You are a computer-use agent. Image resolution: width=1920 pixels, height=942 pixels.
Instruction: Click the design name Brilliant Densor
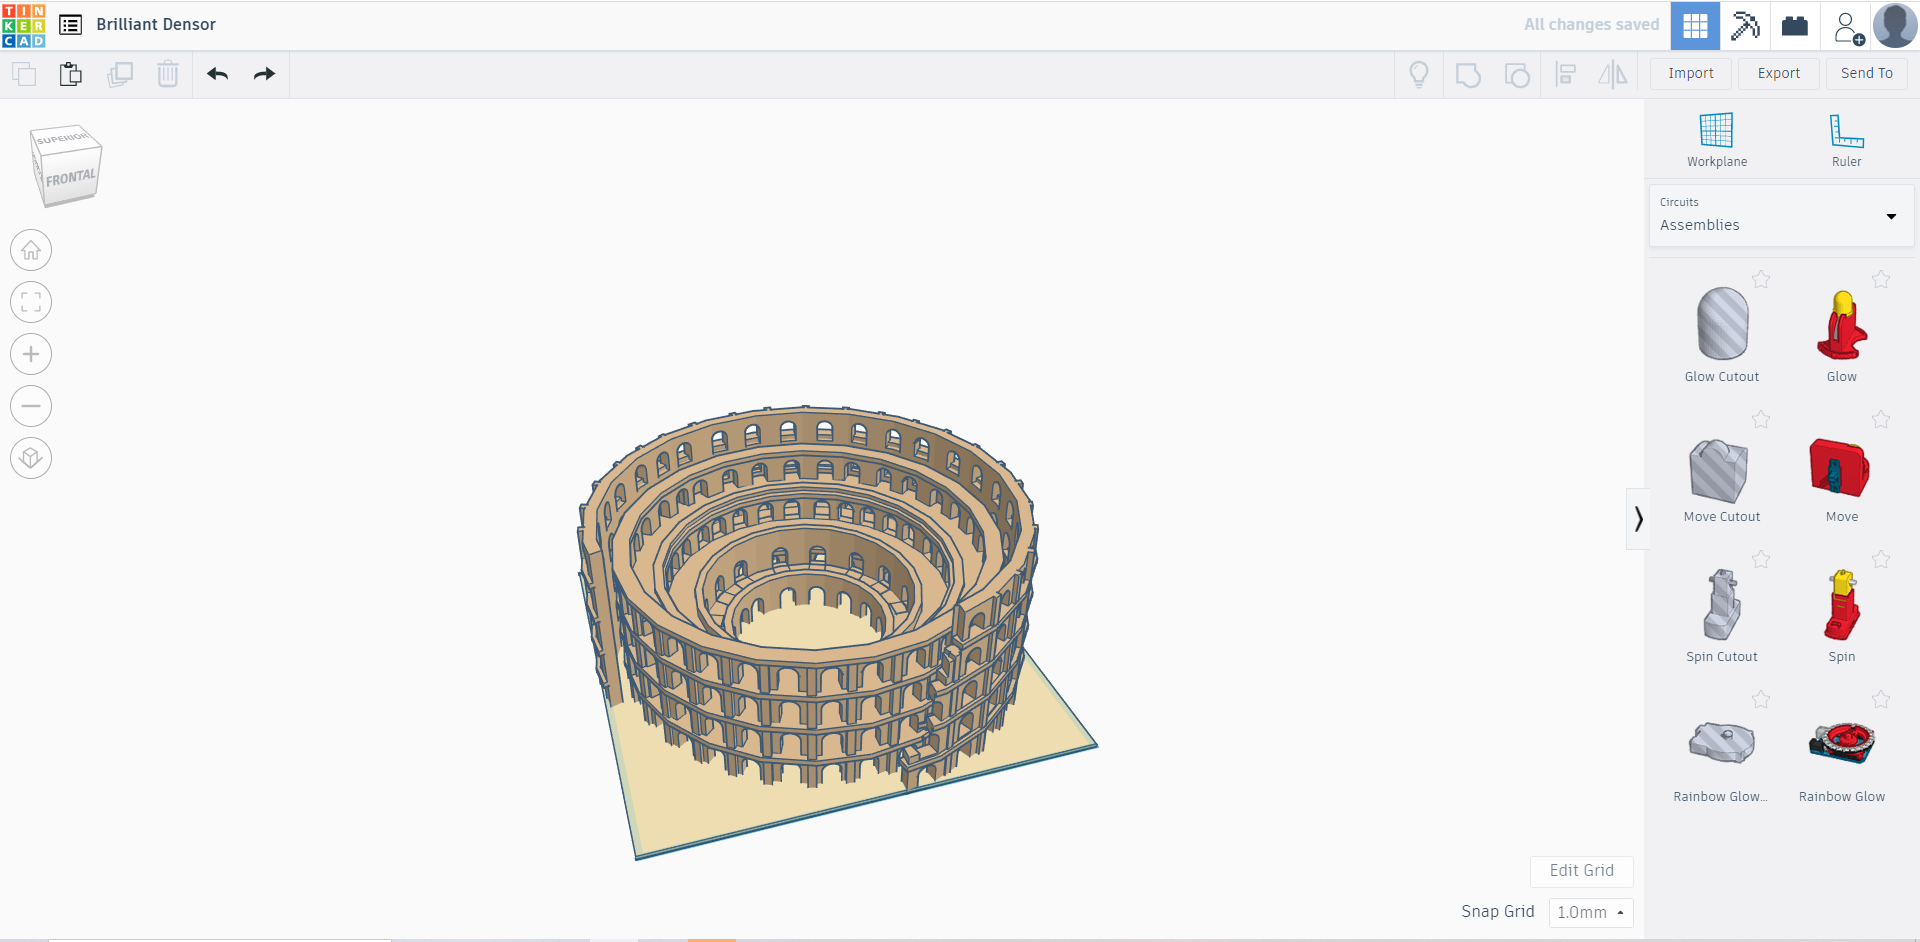point(156,25)
